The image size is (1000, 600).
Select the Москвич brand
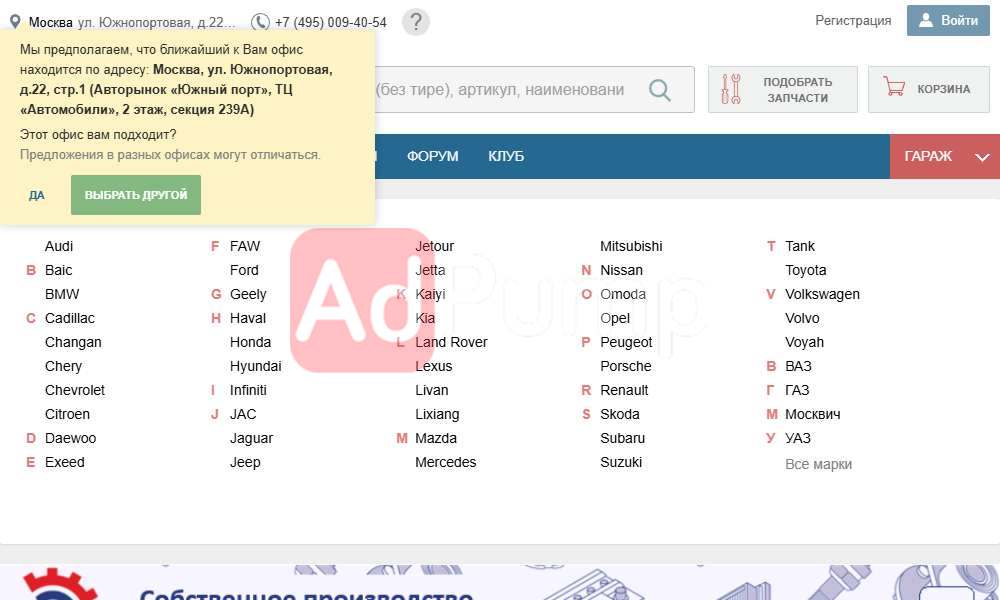pos(812,414)
